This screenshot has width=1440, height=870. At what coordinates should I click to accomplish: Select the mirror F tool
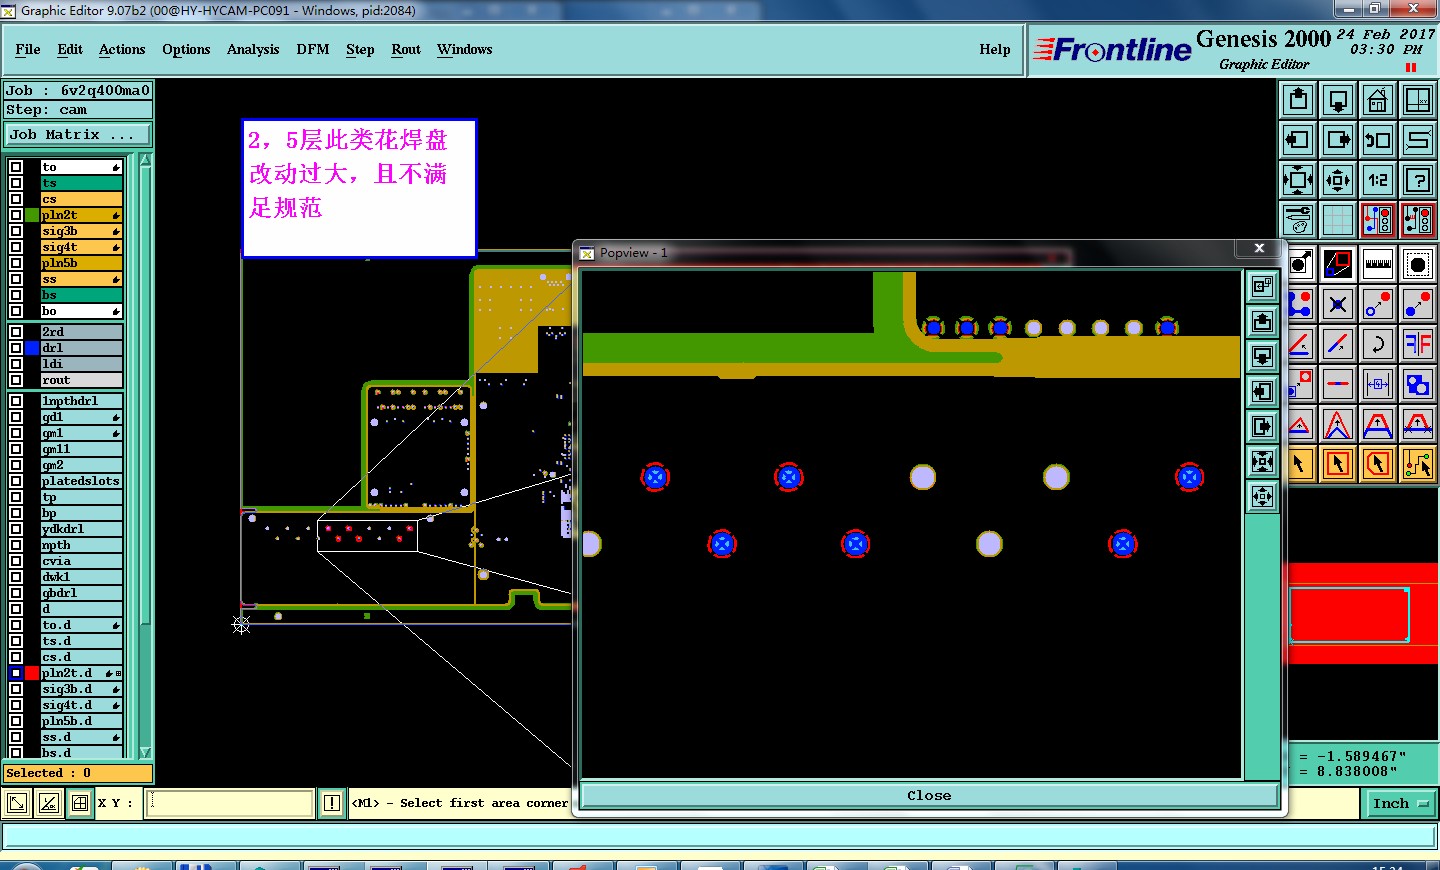point(1418,344)
